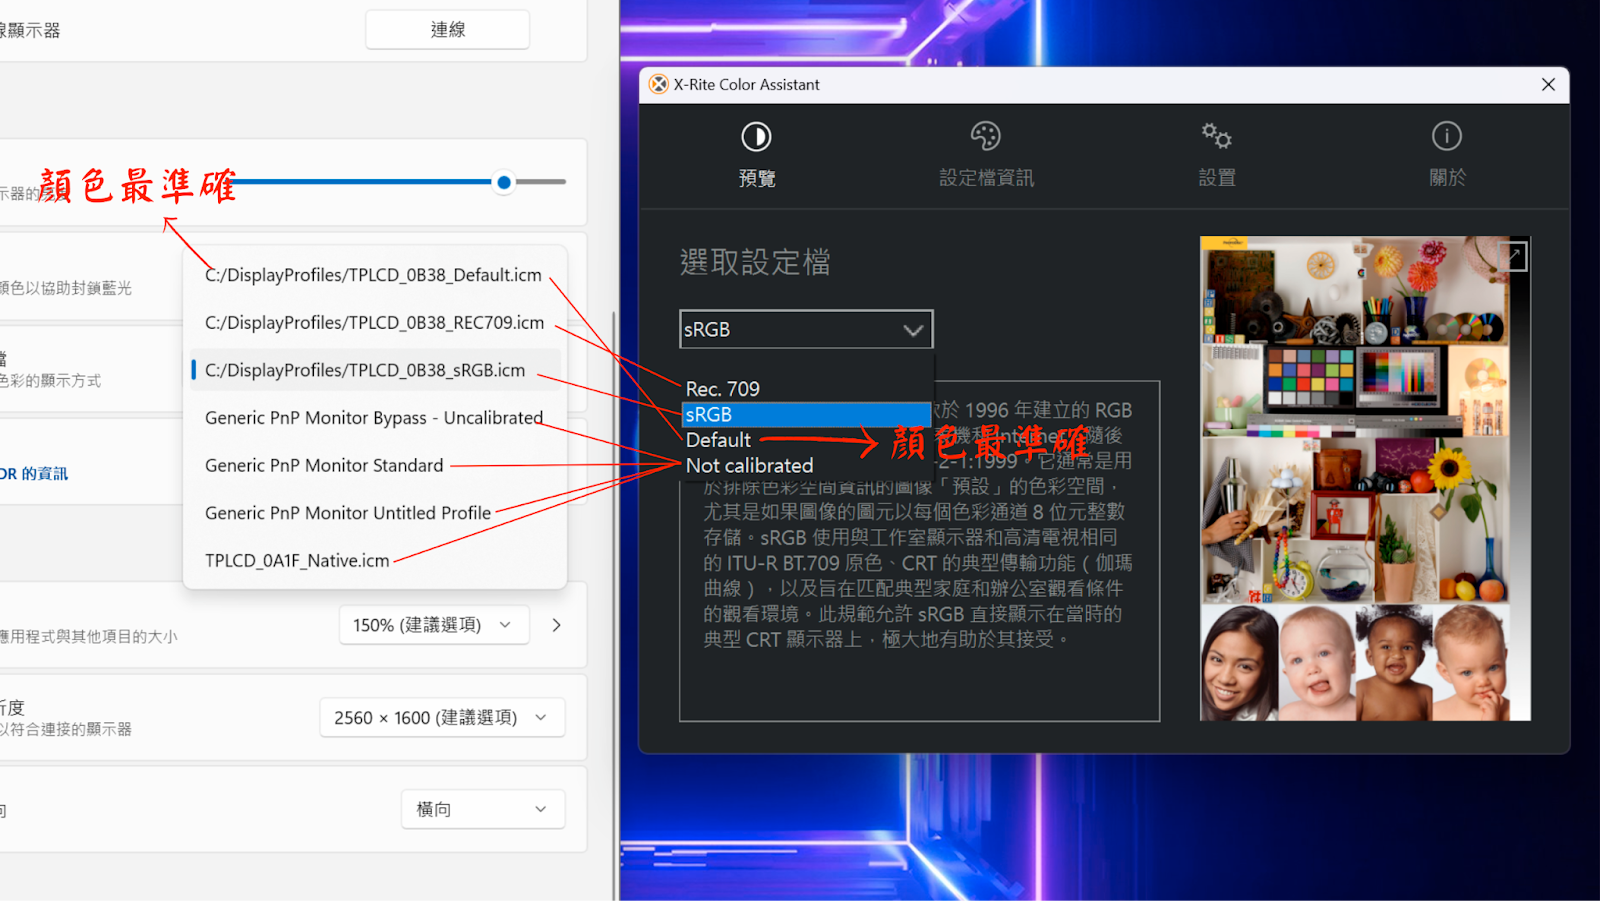Screen dimensions: 1600x901
Task: Expand scale settings chevron arrow
Action: (x=557, y=625)
